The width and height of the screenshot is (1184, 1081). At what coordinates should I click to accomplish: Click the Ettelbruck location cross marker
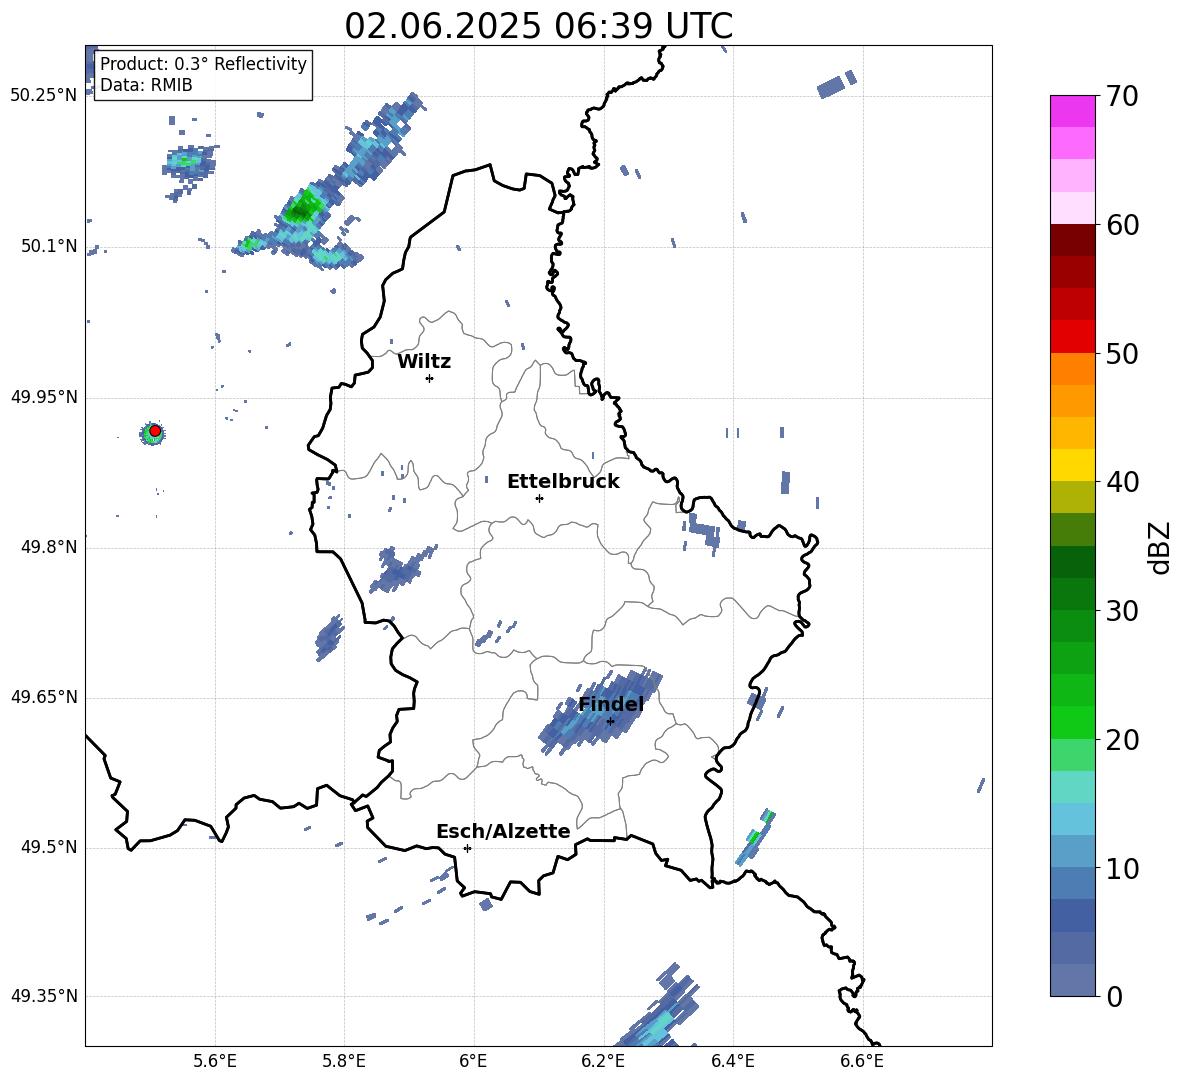click(x=539, y=498)
